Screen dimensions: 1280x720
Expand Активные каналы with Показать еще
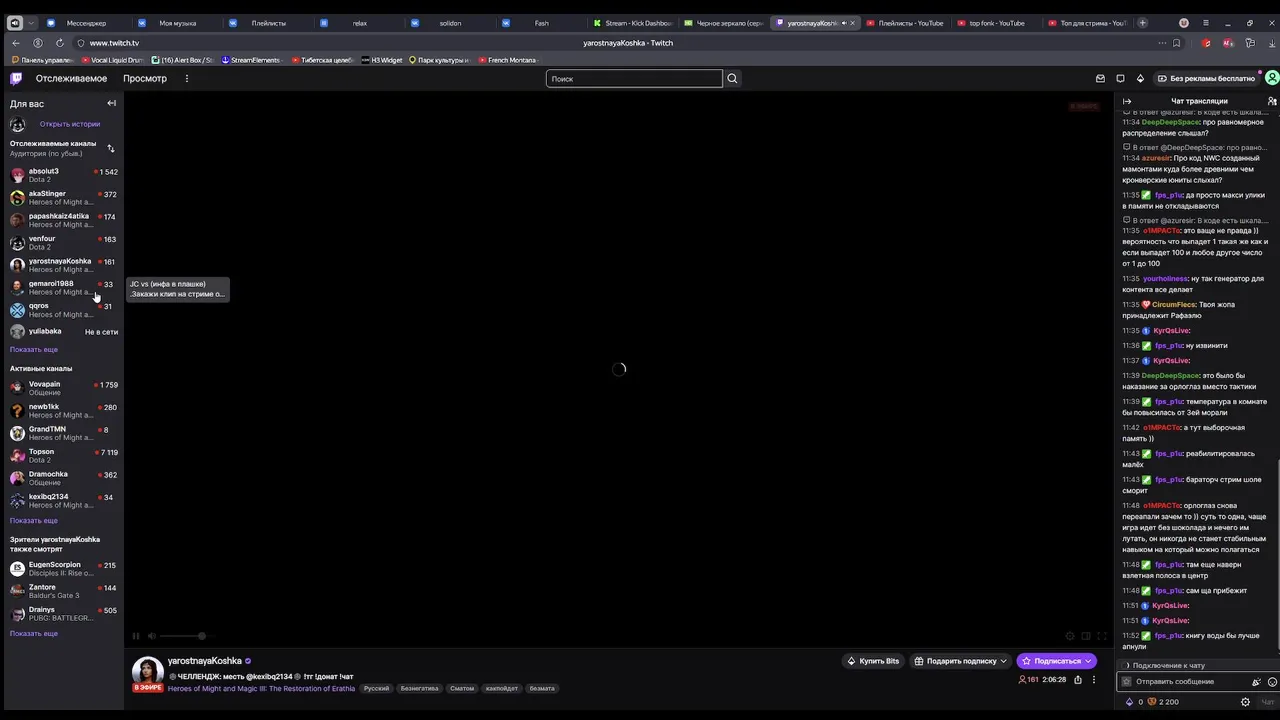pos(34,521)
